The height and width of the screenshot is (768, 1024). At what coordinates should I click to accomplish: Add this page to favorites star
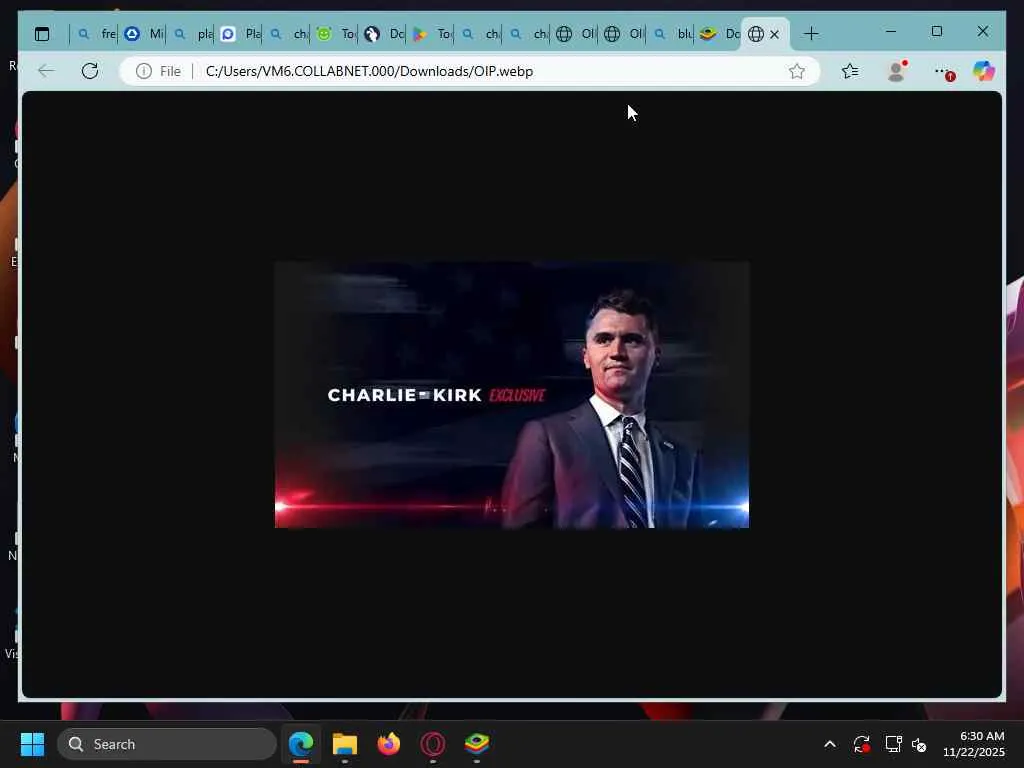[x=796, y=71]
